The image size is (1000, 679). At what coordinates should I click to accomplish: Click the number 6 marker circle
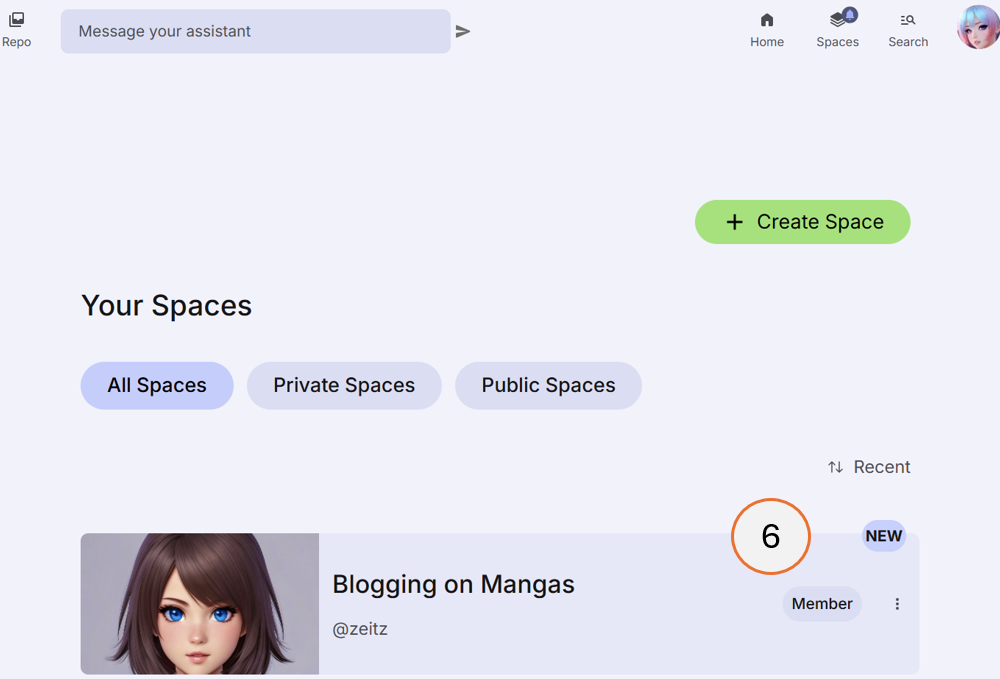click(770, 536)
